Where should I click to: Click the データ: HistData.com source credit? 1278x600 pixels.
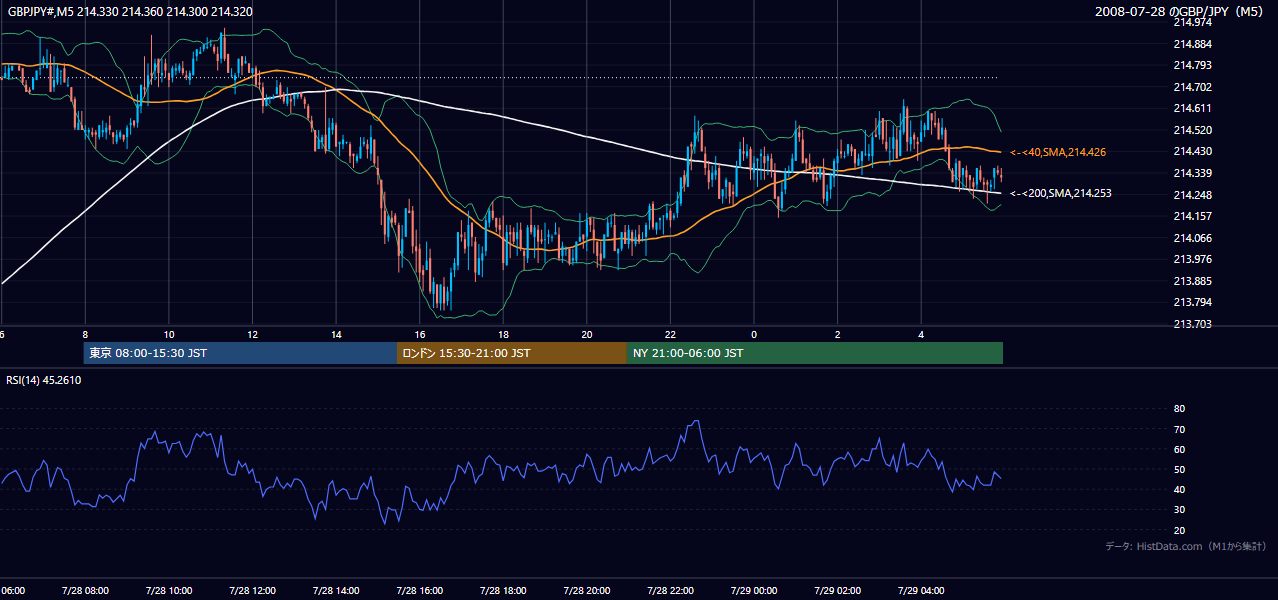click(1186, 546)
